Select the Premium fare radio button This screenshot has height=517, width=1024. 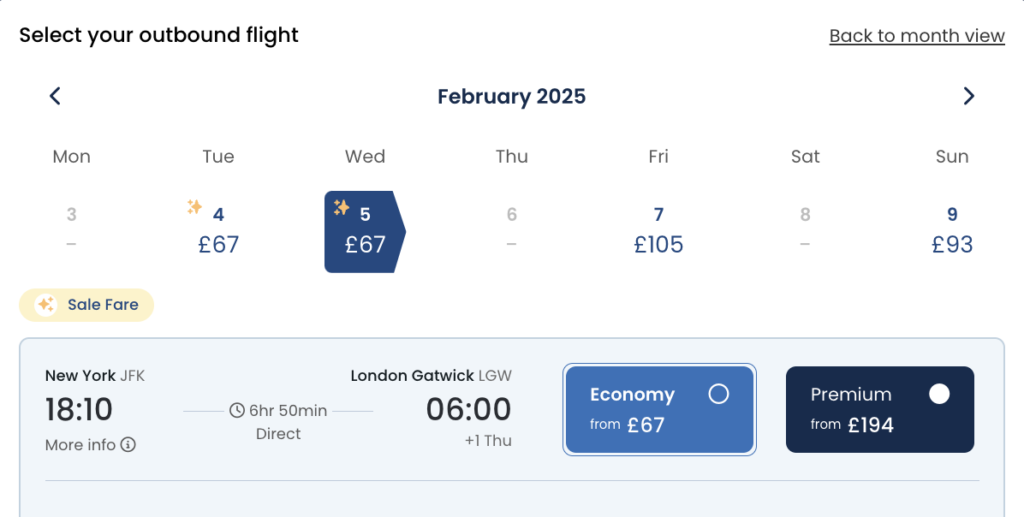[x=938, y=394]
